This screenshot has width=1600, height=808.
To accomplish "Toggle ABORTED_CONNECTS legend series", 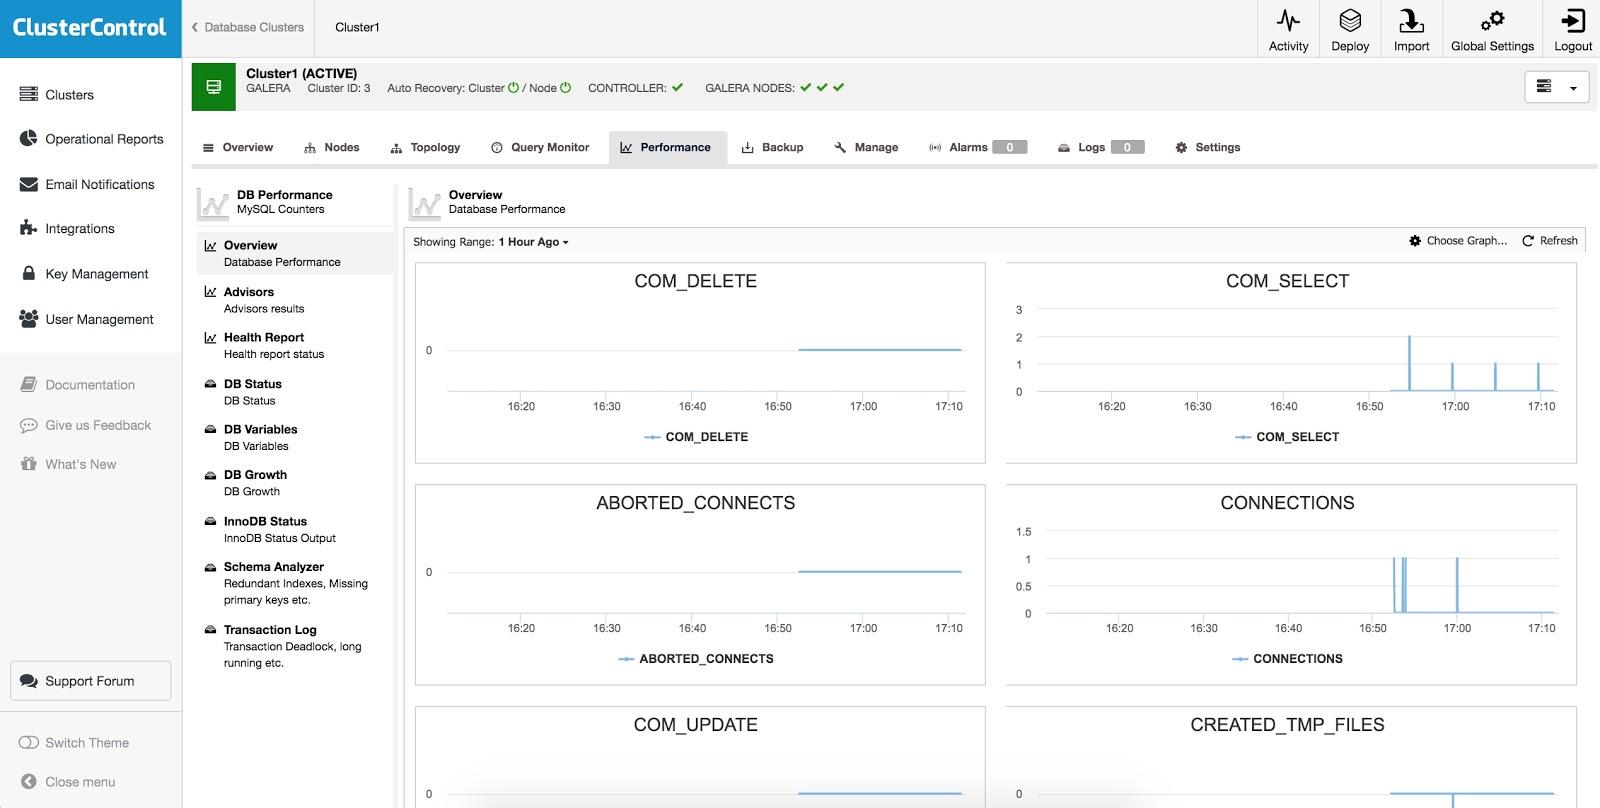I will click(x=696, y=659).
